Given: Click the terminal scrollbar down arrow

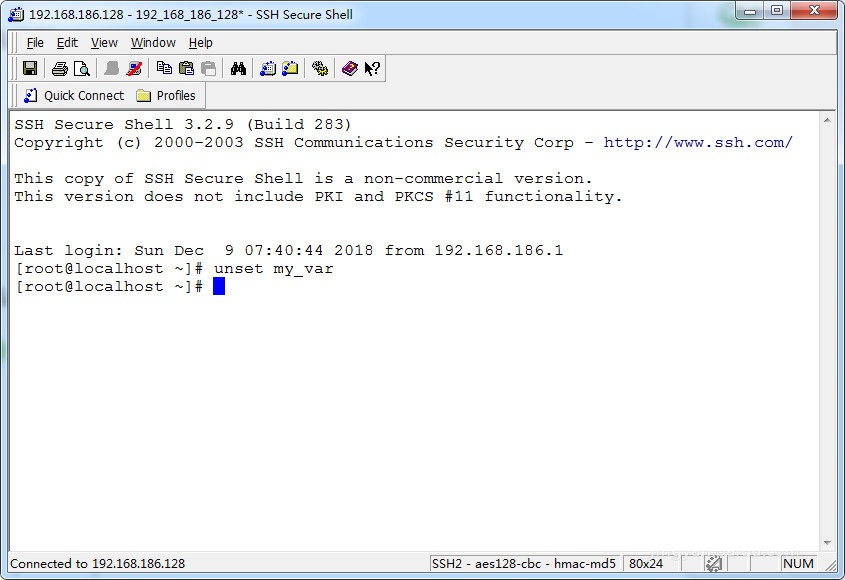Looking at the screenshot, I should [826, 543].
